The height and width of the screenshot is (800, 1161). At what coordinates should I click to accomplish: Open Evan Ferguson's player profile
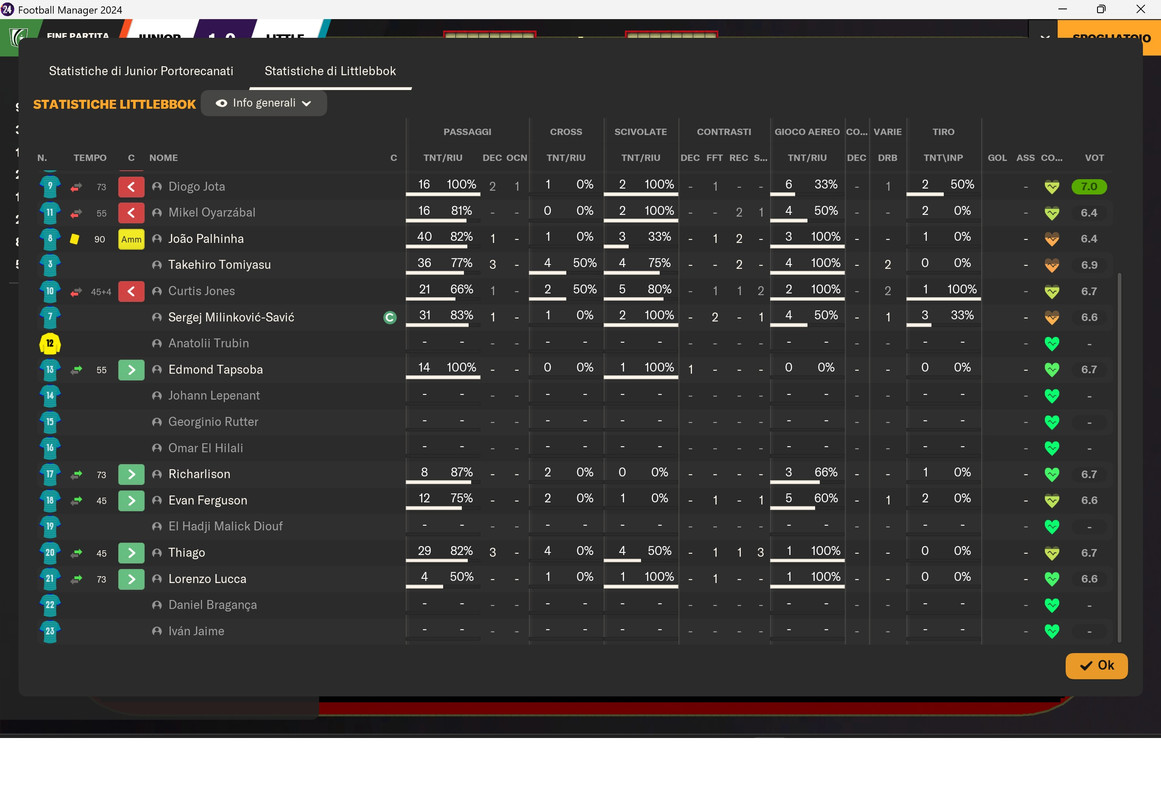(207, 500)
